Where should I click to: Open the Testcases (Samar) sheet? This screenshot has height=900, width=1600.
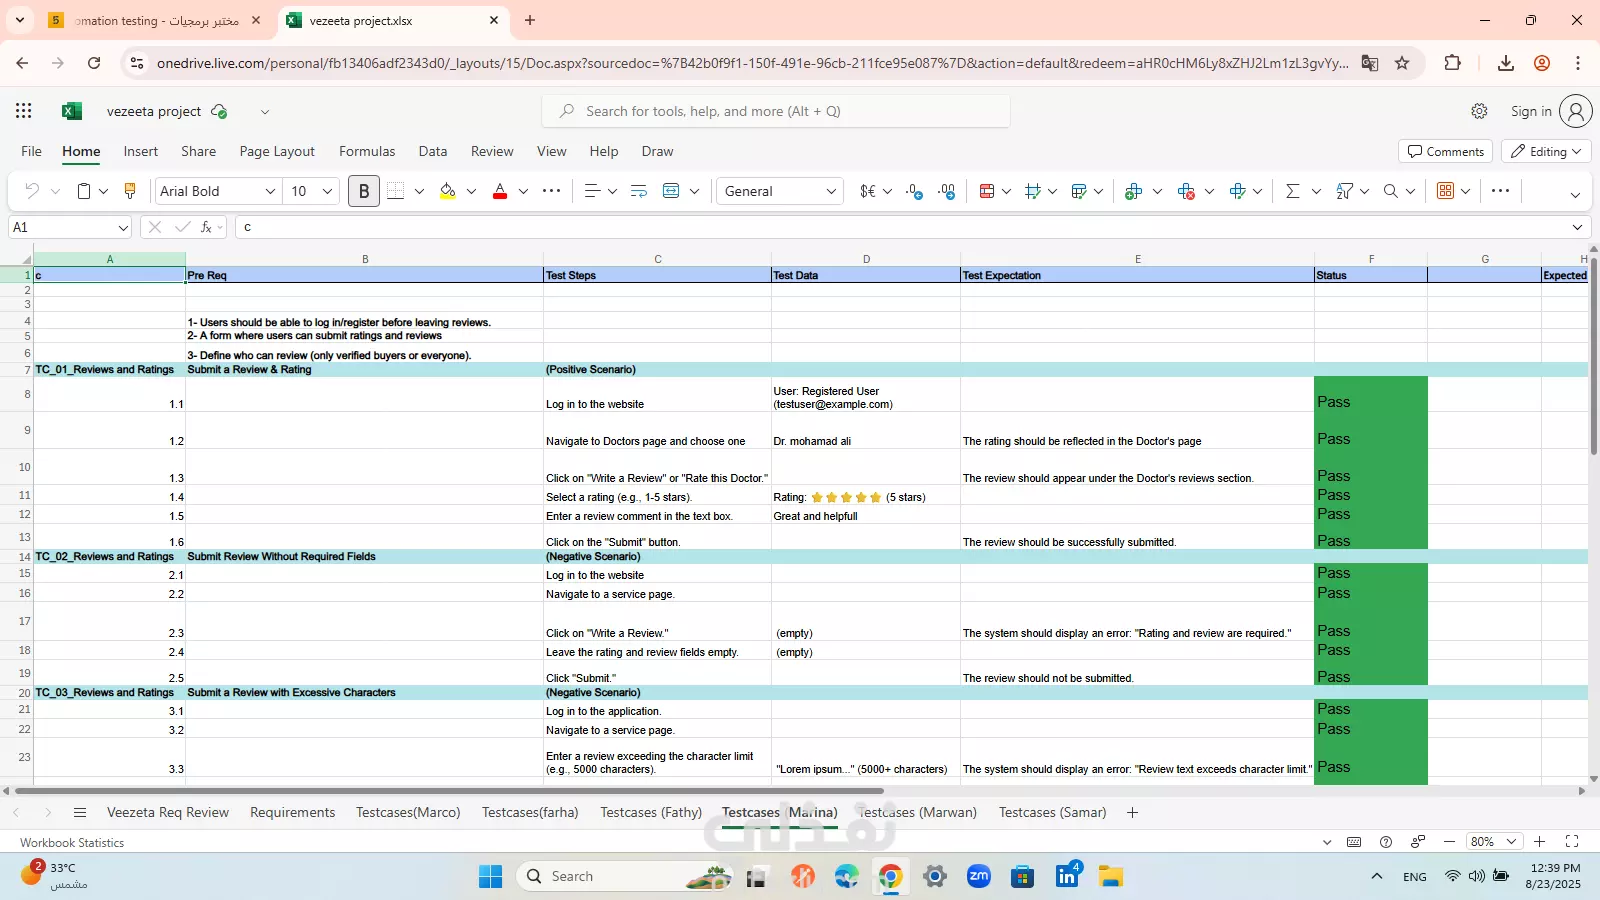(1052, 812)
